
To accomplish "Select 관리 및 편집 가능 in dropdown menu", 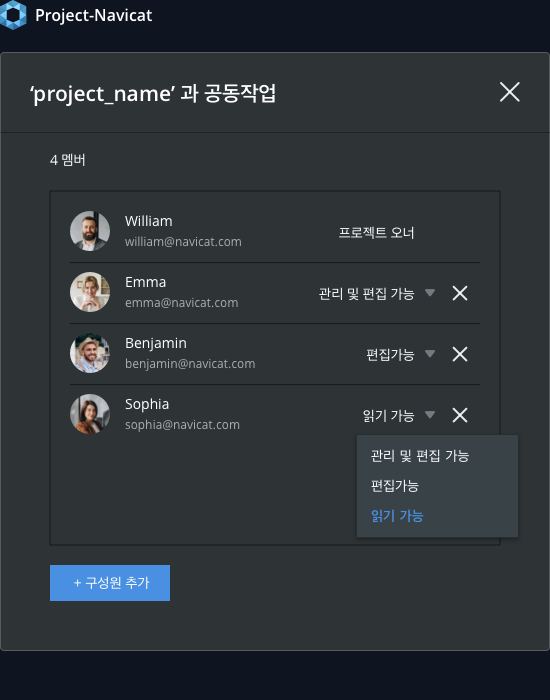I will 420,456.
